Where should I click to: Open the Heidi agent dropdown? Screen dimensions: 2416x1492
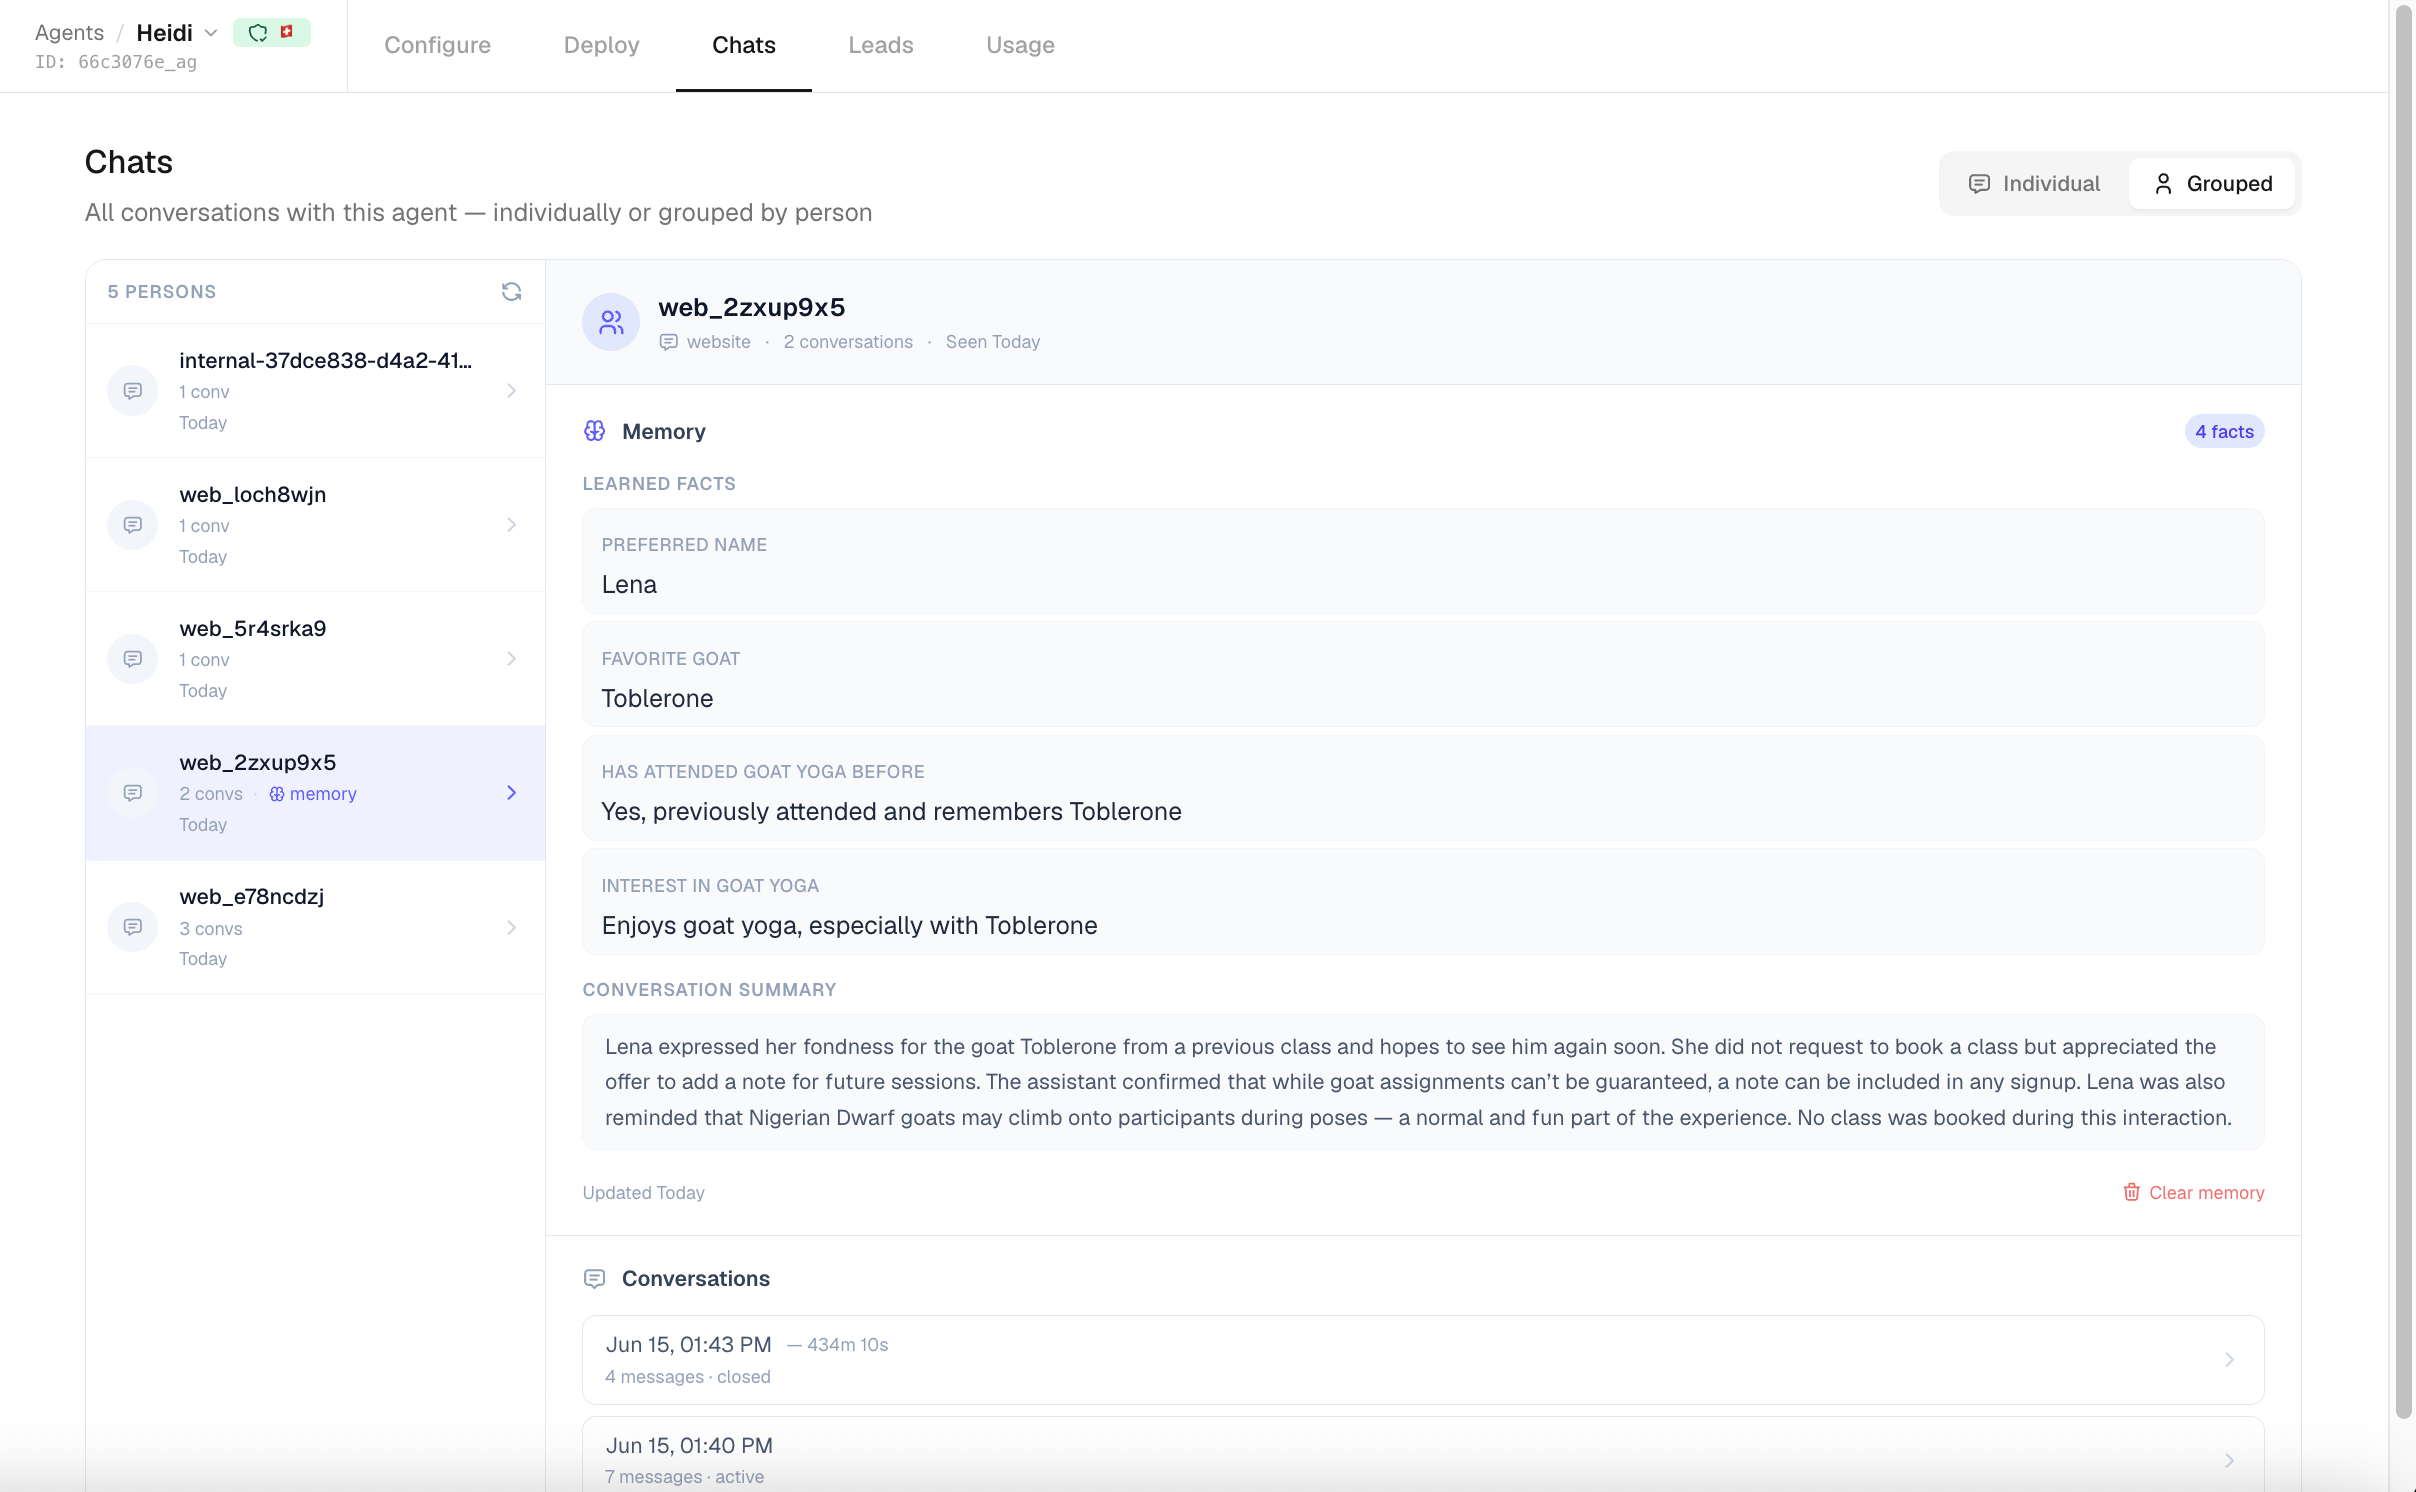pyautogui.click(x=210, y=33)
